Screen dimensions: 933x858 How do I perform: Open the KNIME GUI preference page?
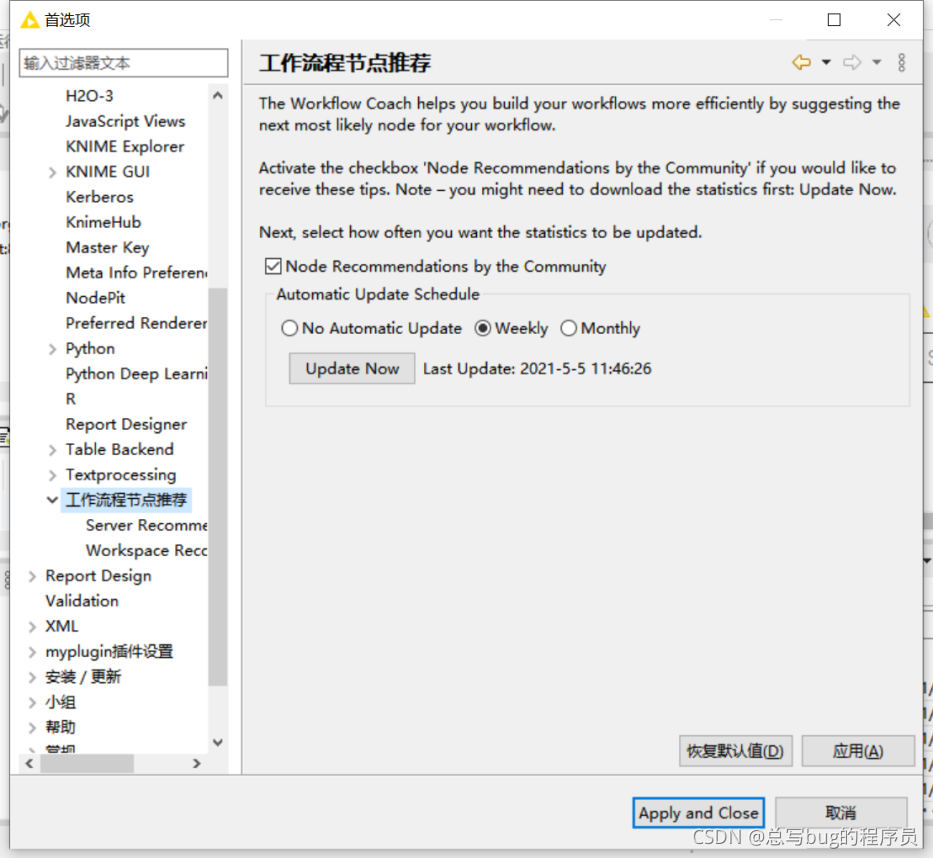[108, 172]
